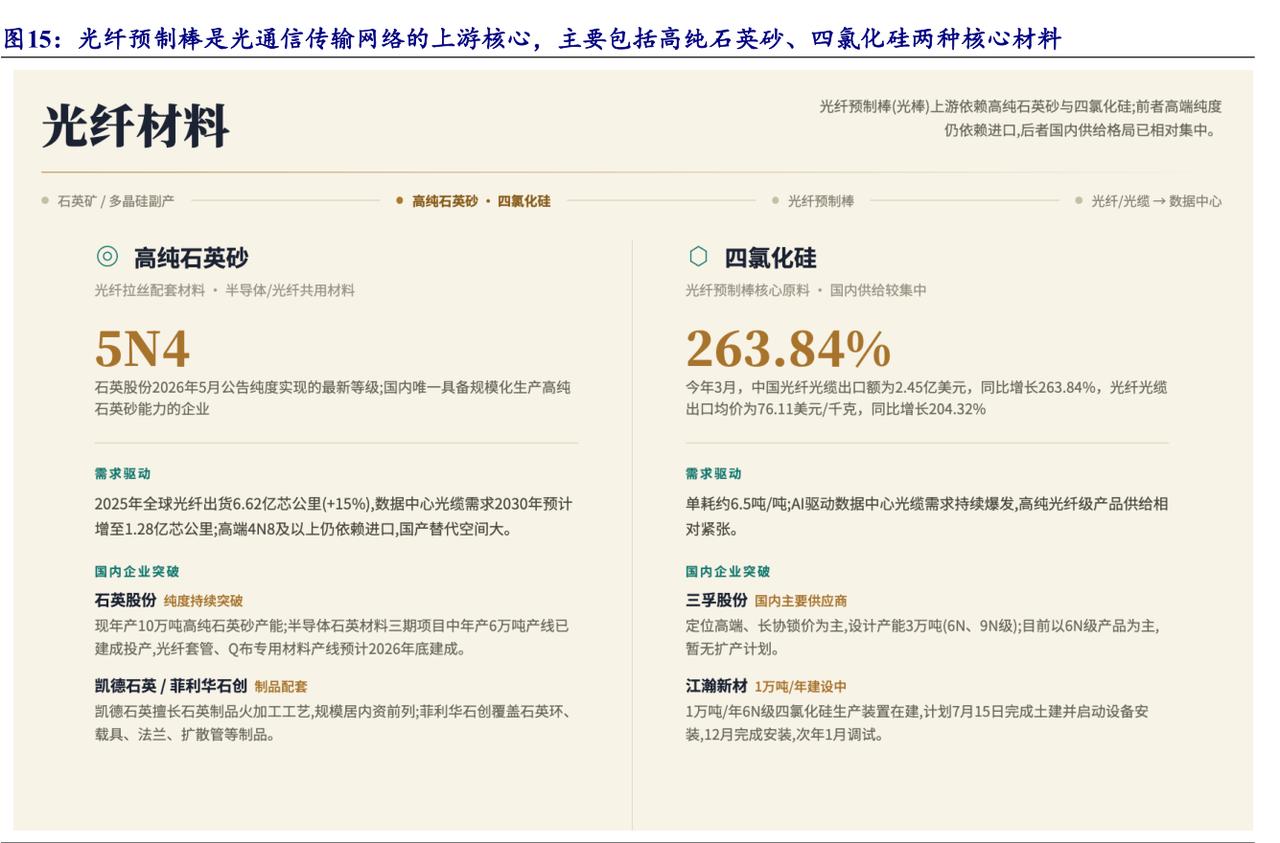Viewport: 1280px width, 843px height.
Task: Click the paragraph starting 现年产10万吨高纯石英砂产能
Action: pyautogui.click(x=332, y=637)
